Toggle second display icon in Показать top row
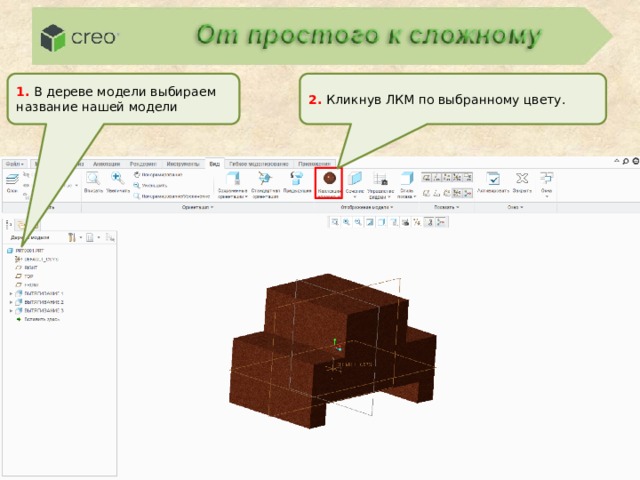The height and width of the screenshot is (480, 640). click(437, 177)
